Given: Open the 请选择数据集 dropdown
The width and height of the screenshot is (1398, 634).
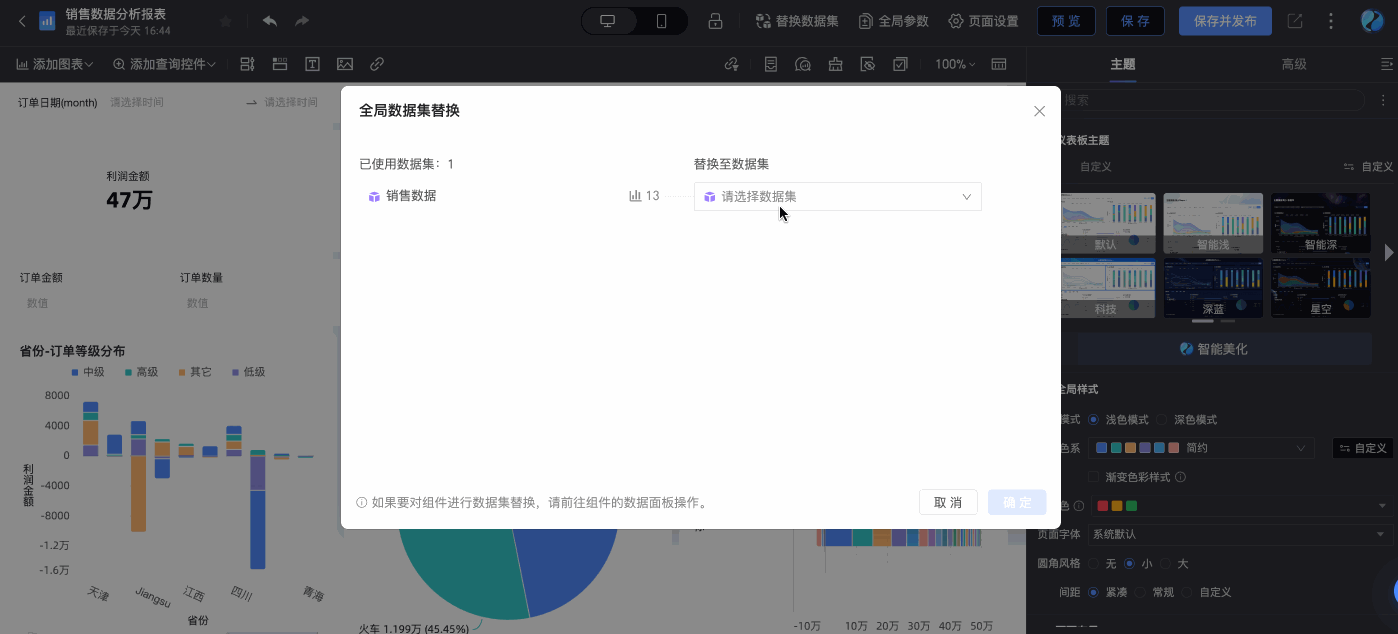Looking at the screenshot, I should (x=838, y=196).
